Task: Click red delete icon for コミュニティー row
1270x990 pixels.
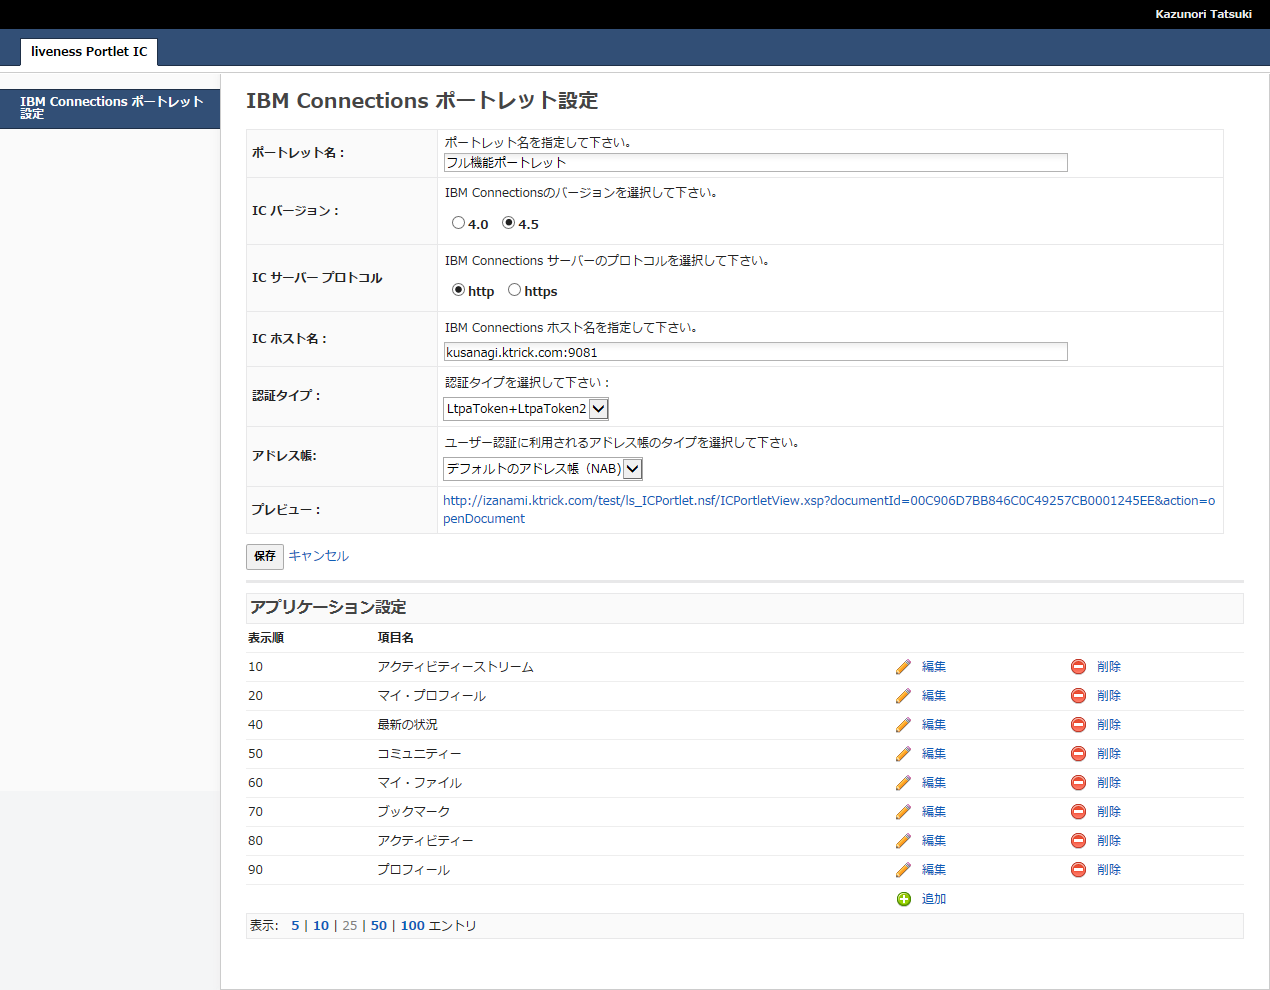Action: pos(1078,754)
